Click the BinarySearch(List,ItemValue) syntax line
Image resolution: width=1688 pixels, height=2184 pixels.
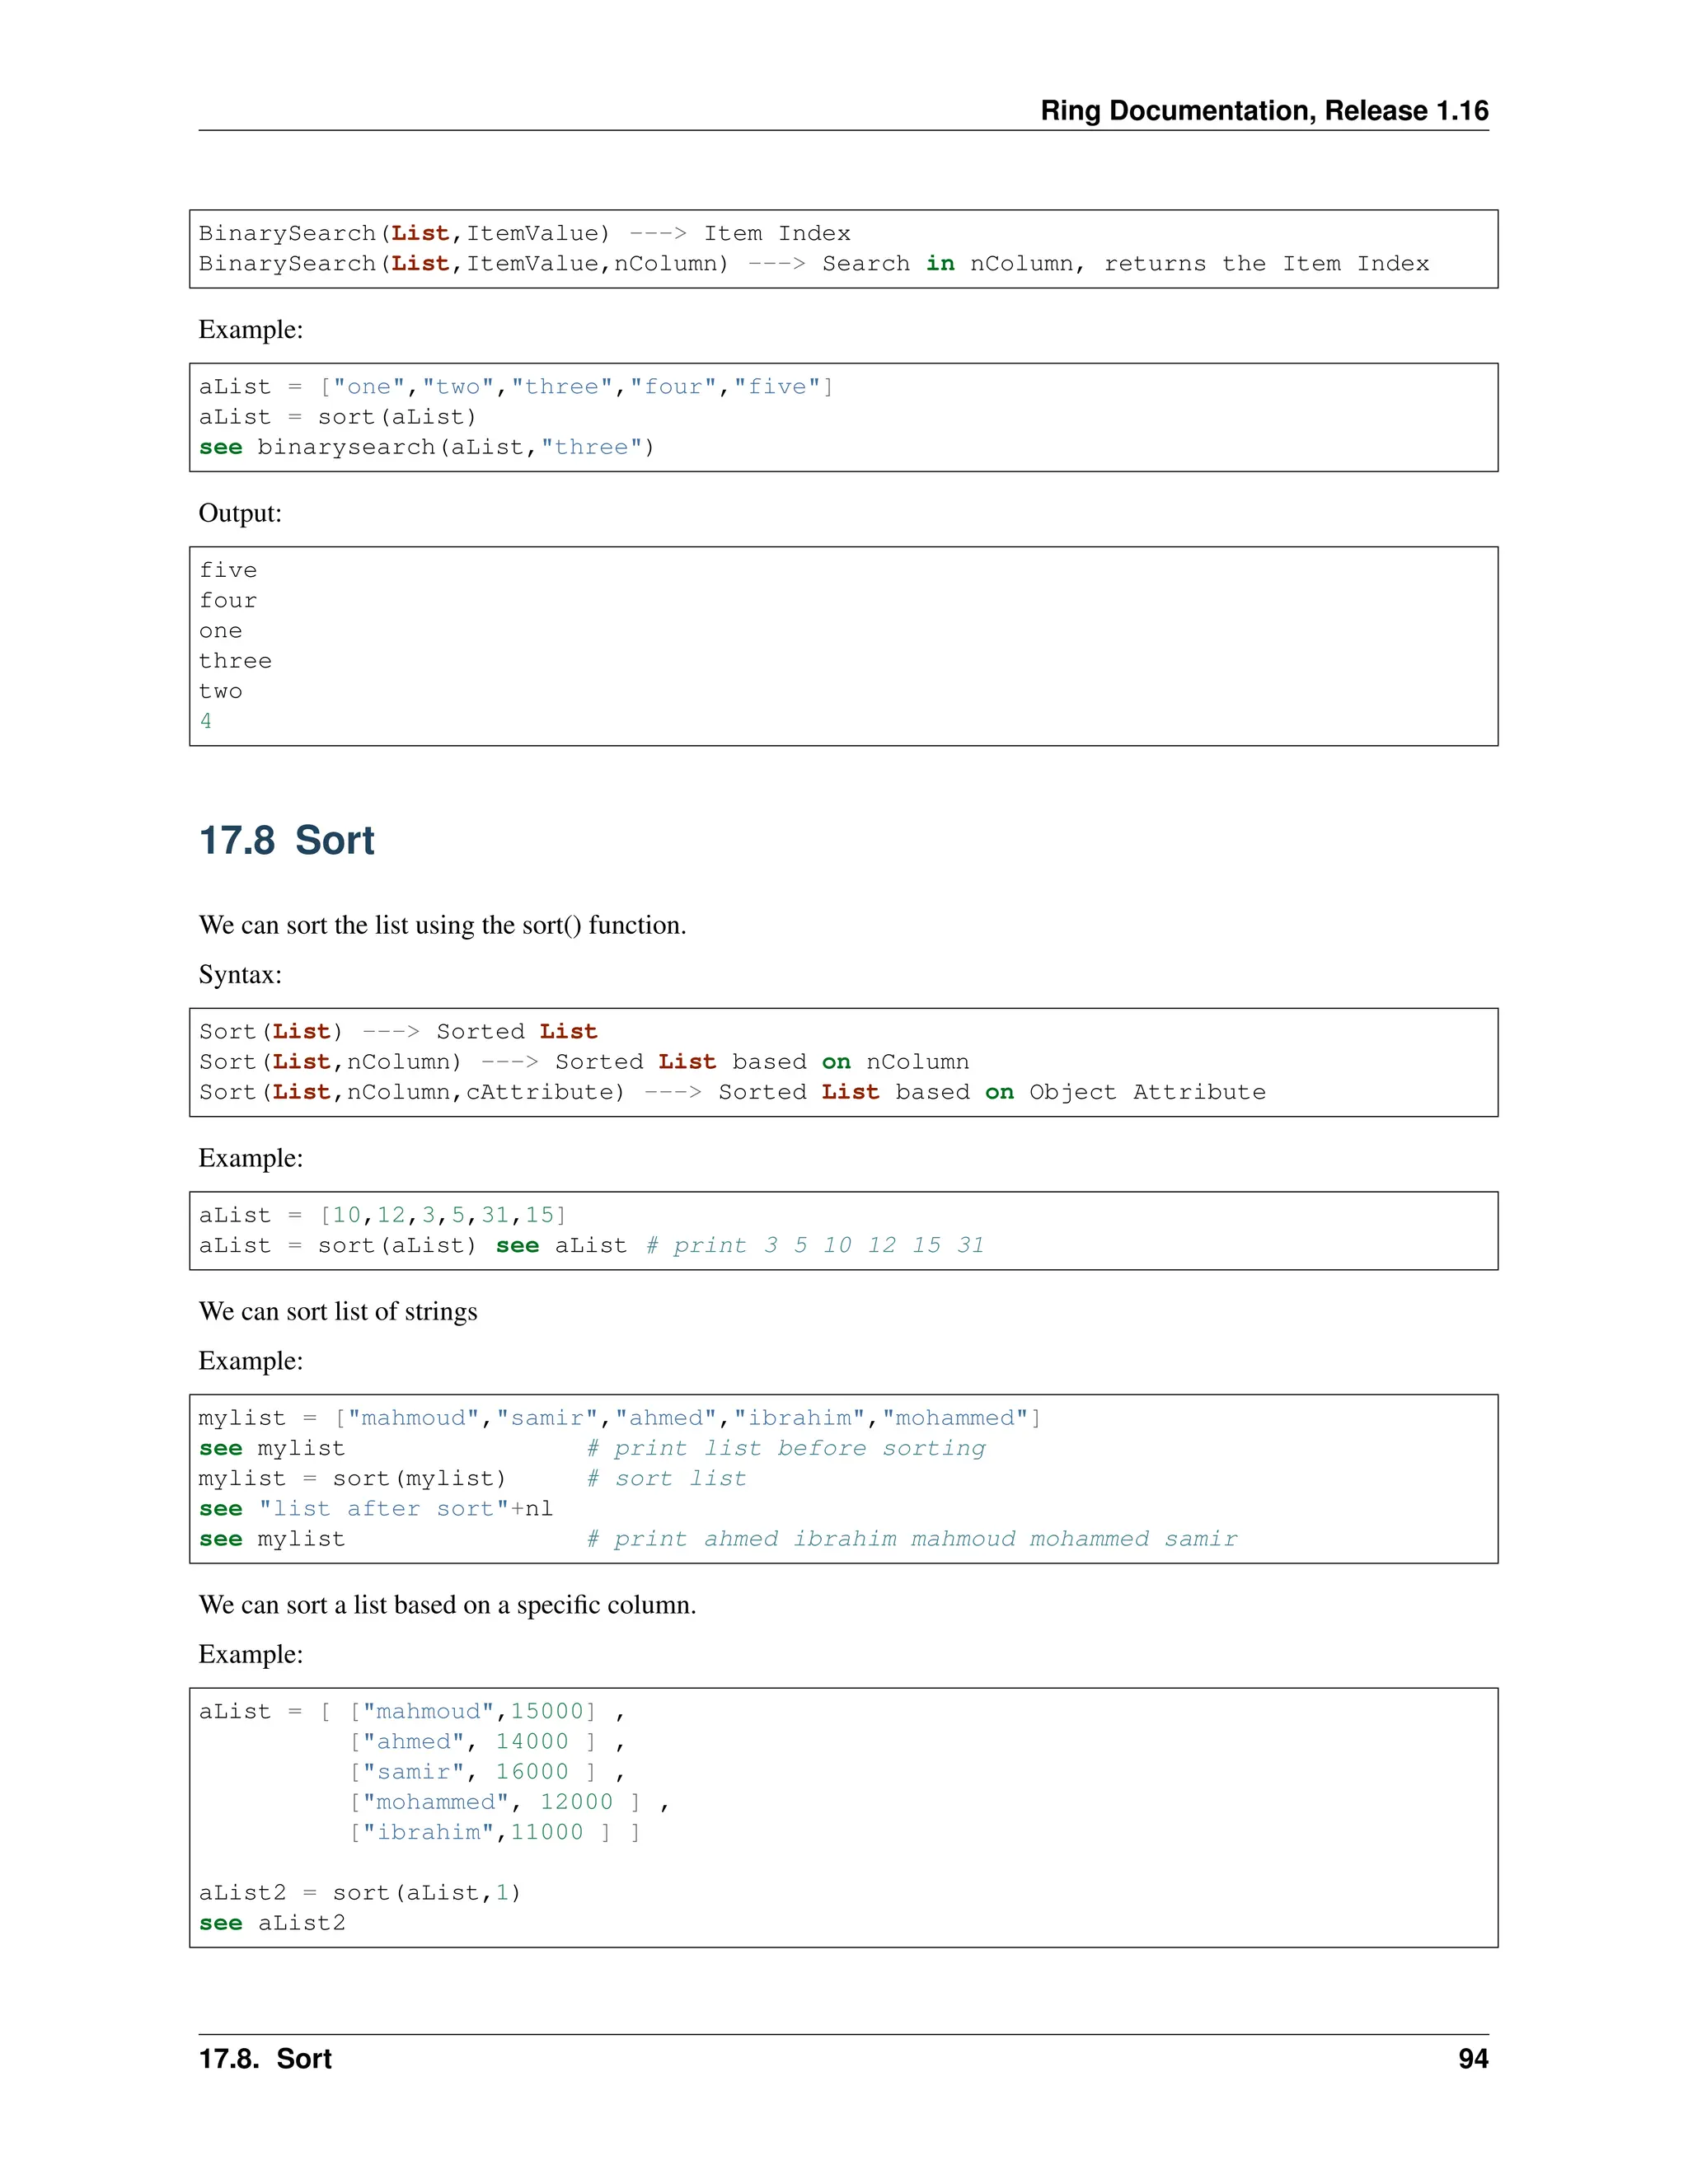click(x=524, y=233)
